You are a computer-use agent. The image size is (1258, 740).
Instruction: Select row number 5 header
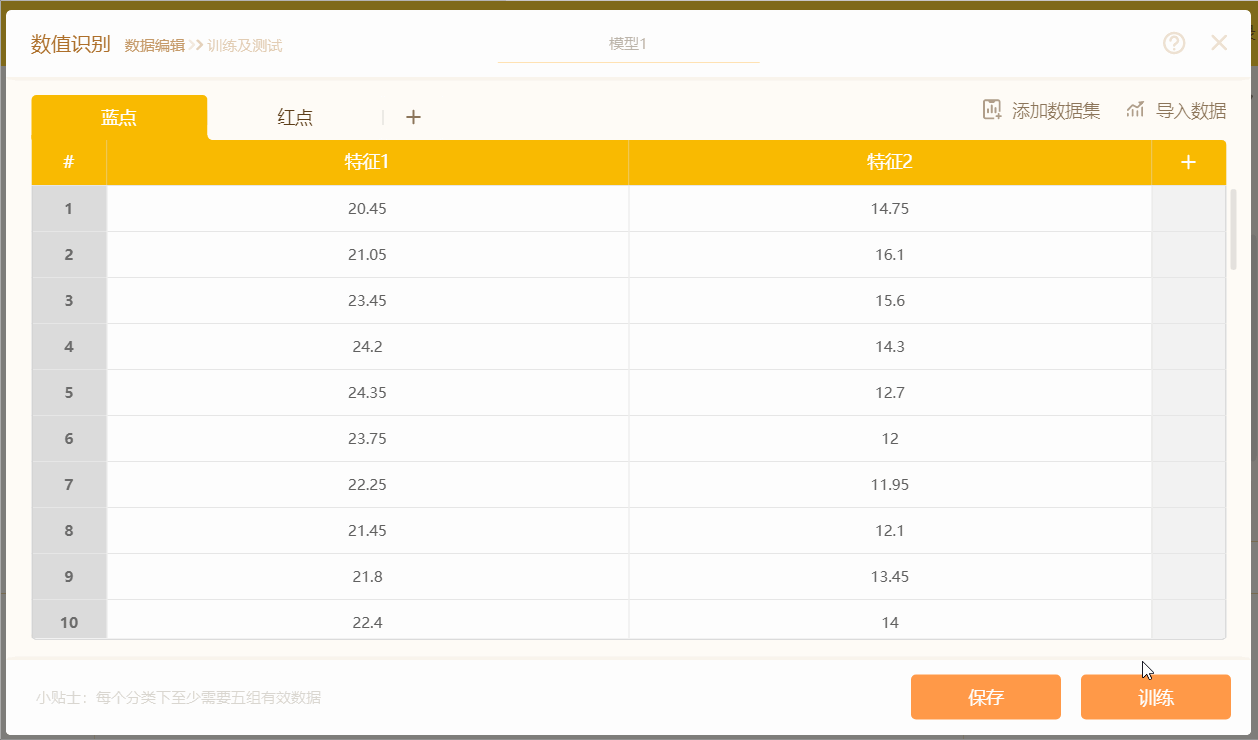[69, 392]
